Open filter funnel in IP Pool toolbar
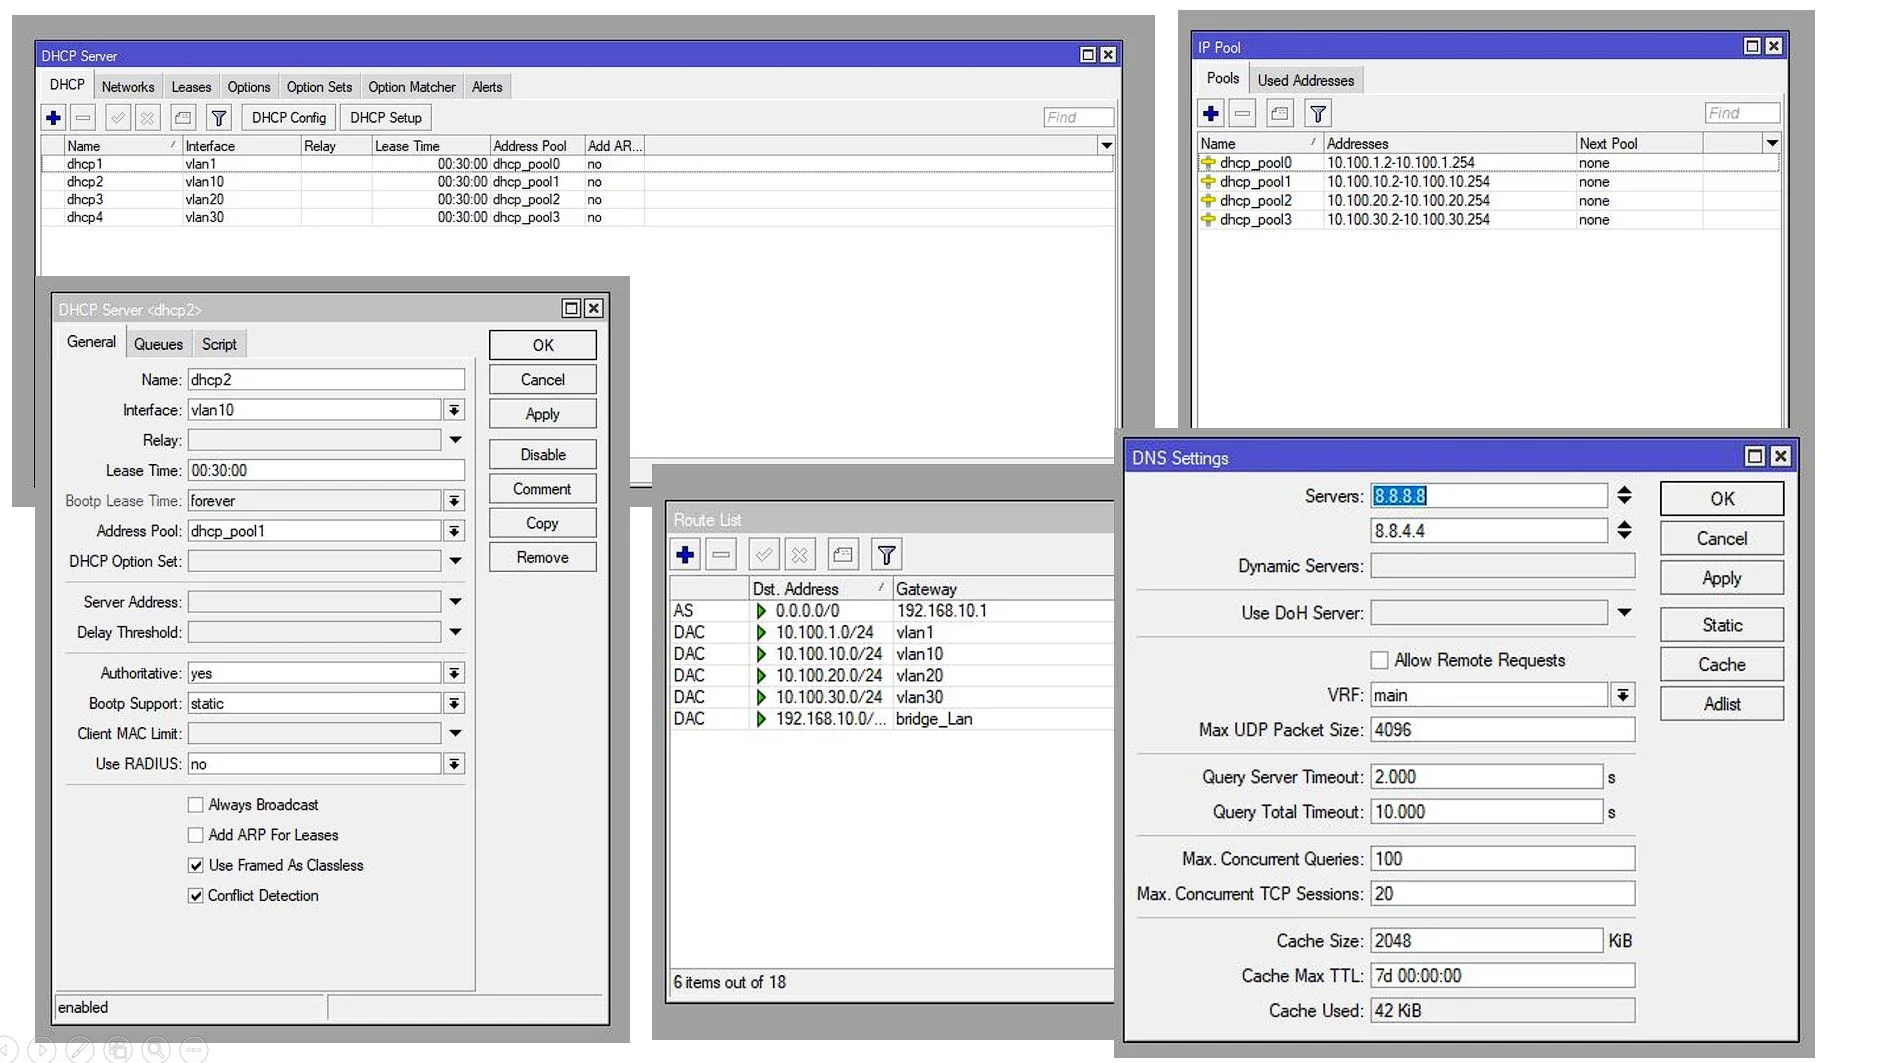1886x1063 pixels. (x=1318, y=114)
